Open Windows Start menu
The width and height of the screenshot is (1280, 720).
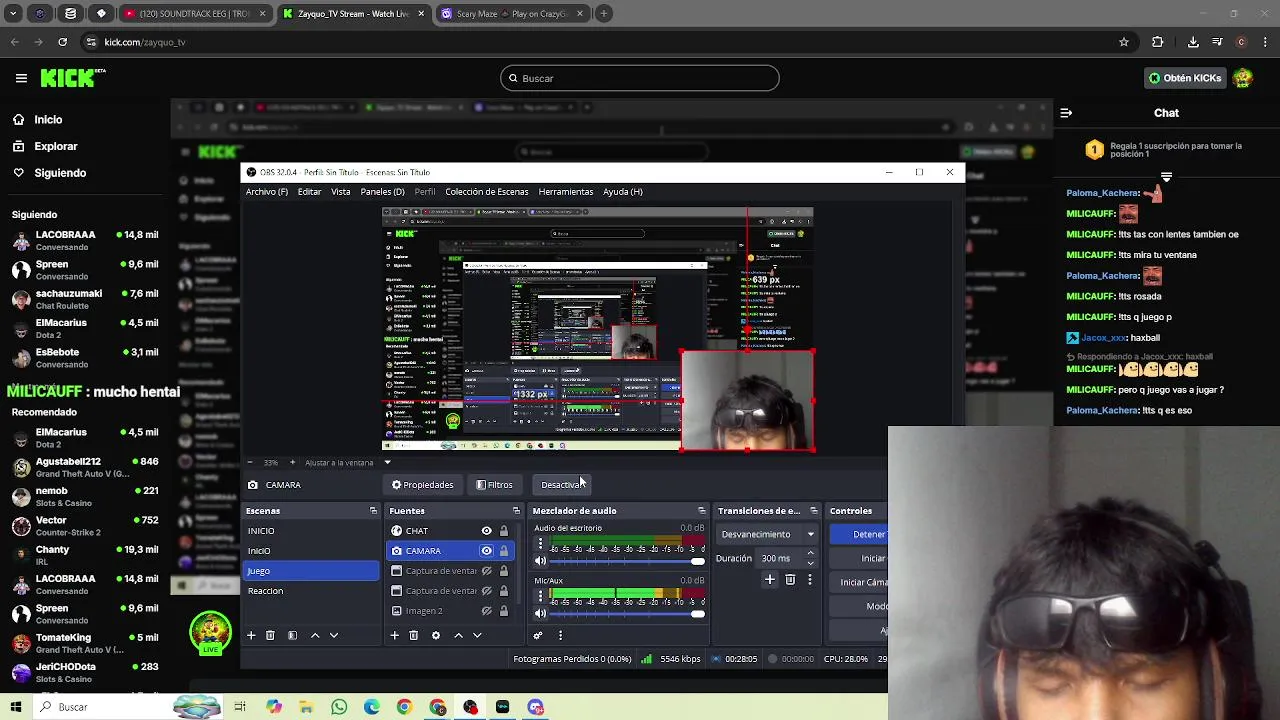(x=16, y=707)
